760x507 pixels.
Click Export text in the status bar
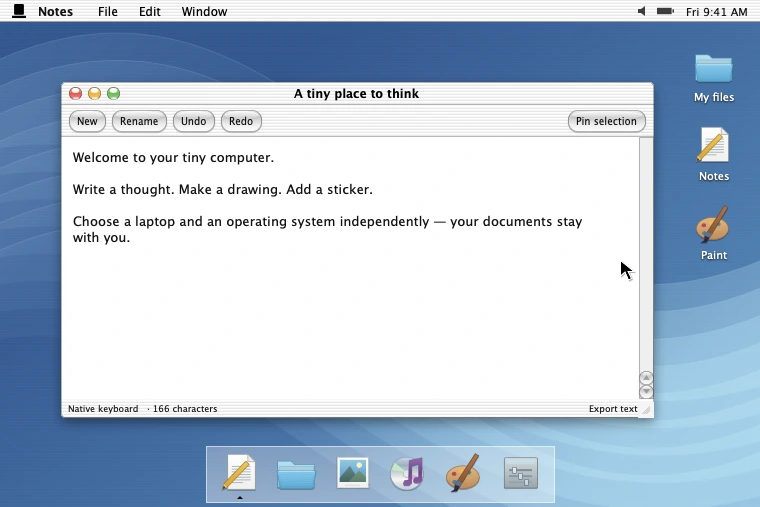613,409
